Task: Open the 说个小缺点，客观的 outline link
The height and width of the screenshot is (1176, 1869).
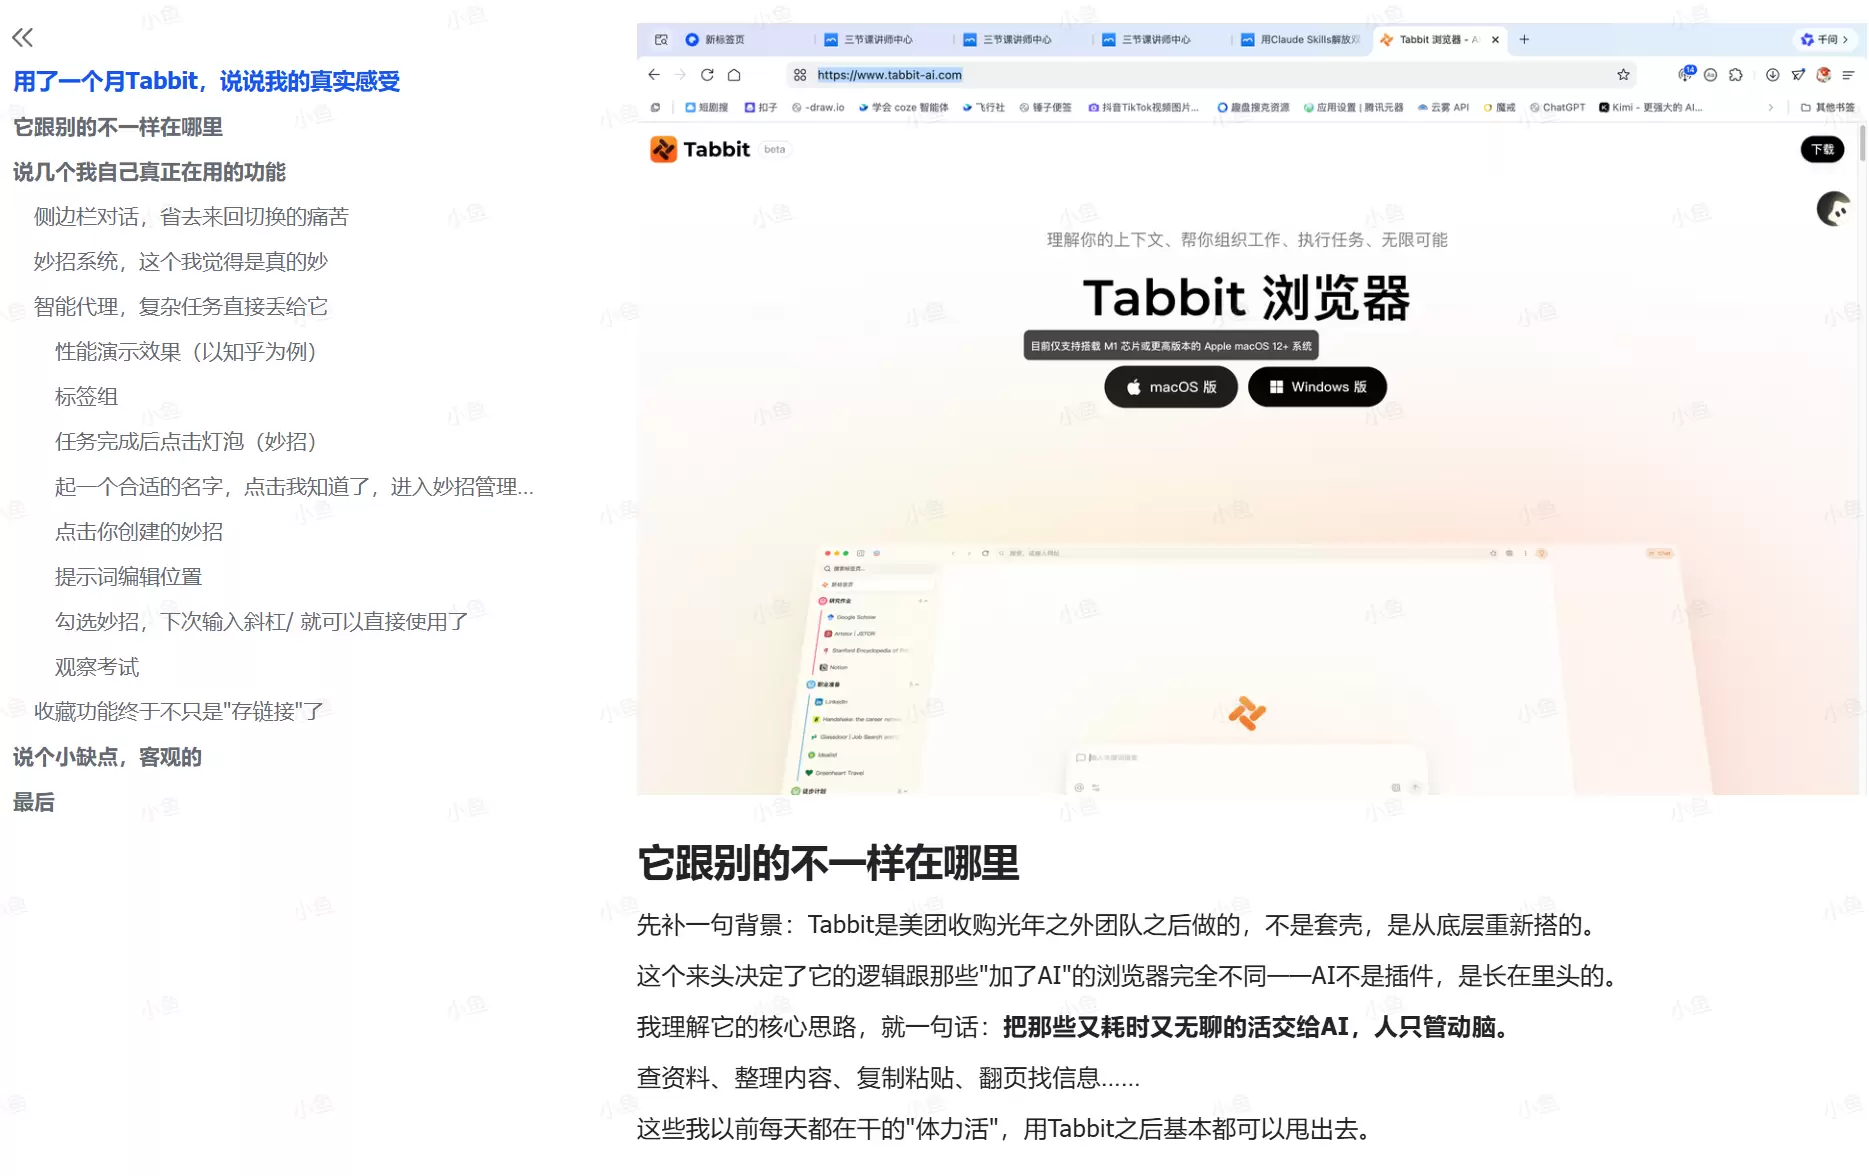Action: click(x=107, y=757)
